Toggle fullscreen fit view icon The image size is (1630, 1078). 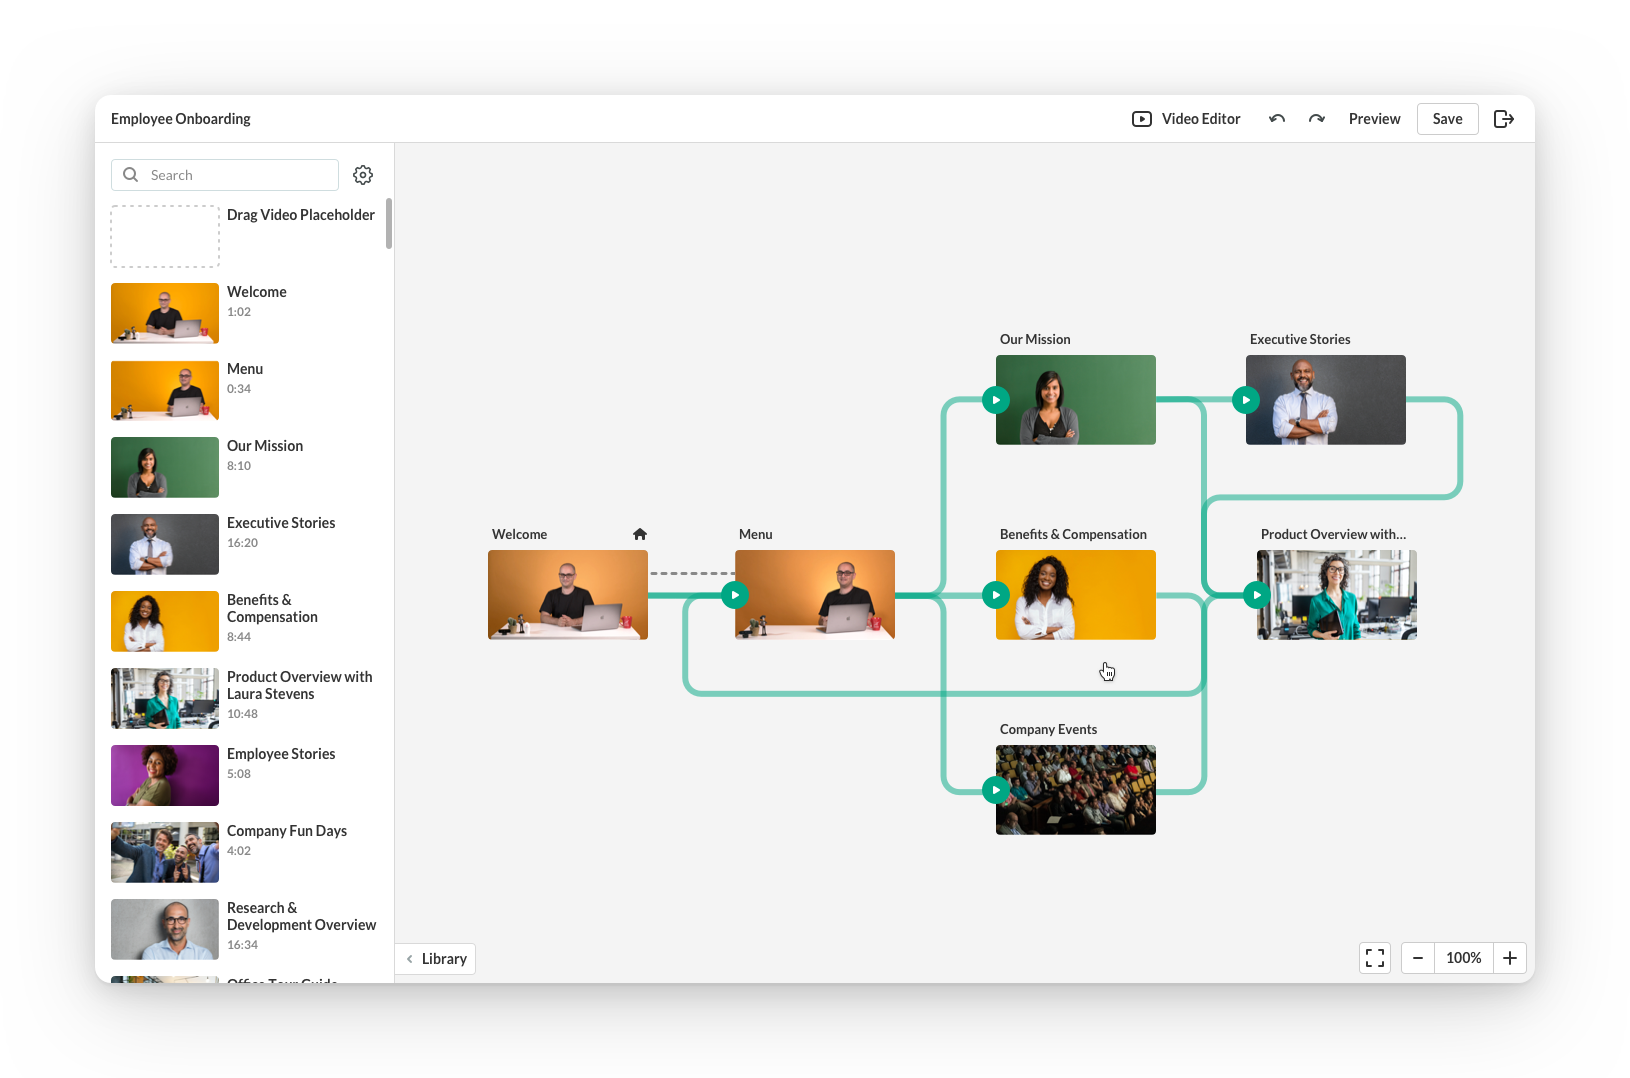[1375, 958]
